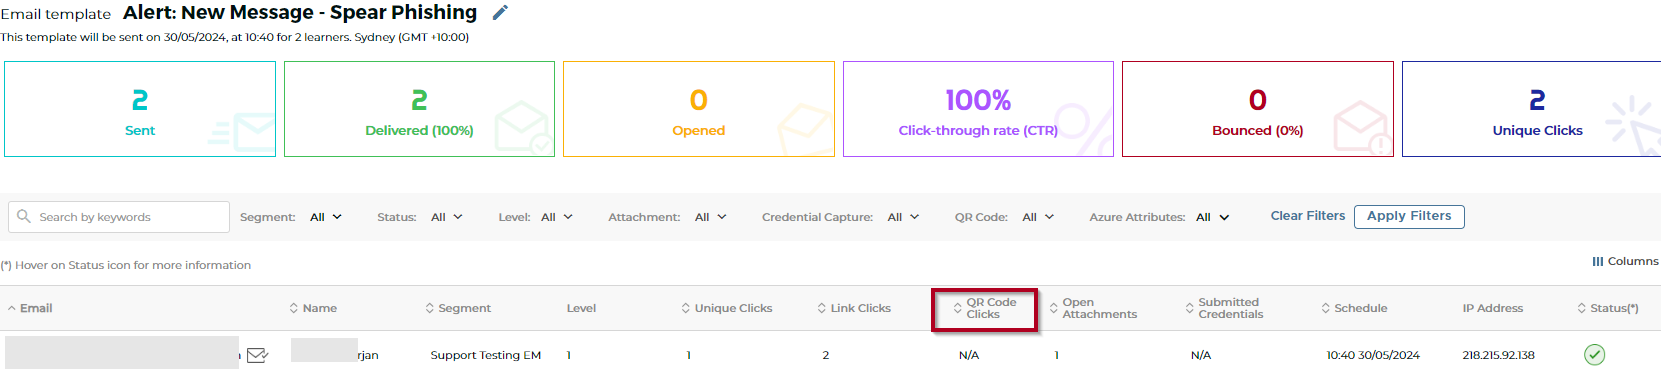Select the Click-through rate card
This screenshot has width=1661, height=370.
coord(978,109)
